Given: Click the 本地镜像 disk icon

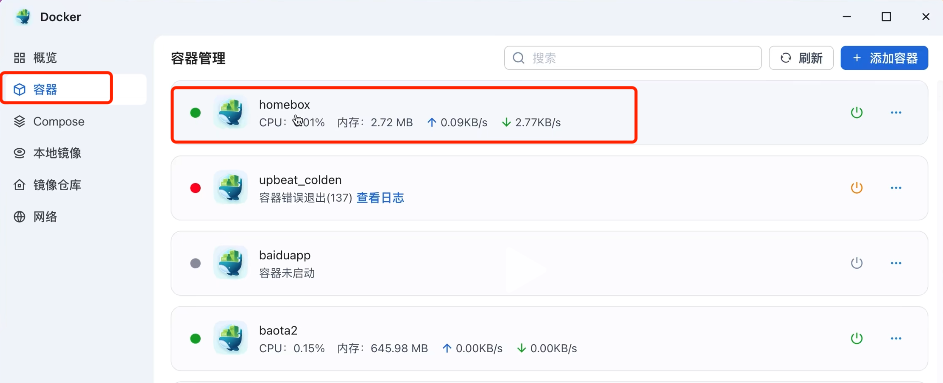Looking at the screenshot, I should pos(19,153).
